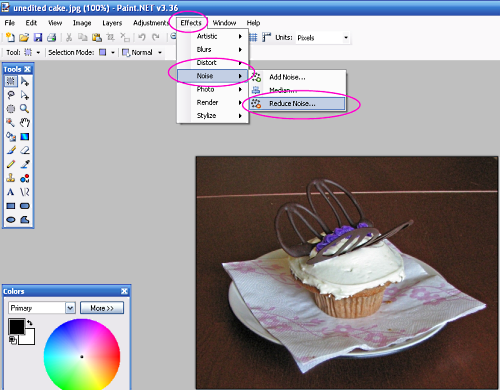Open the File menu
500x390 pixels.
point(10,23)
